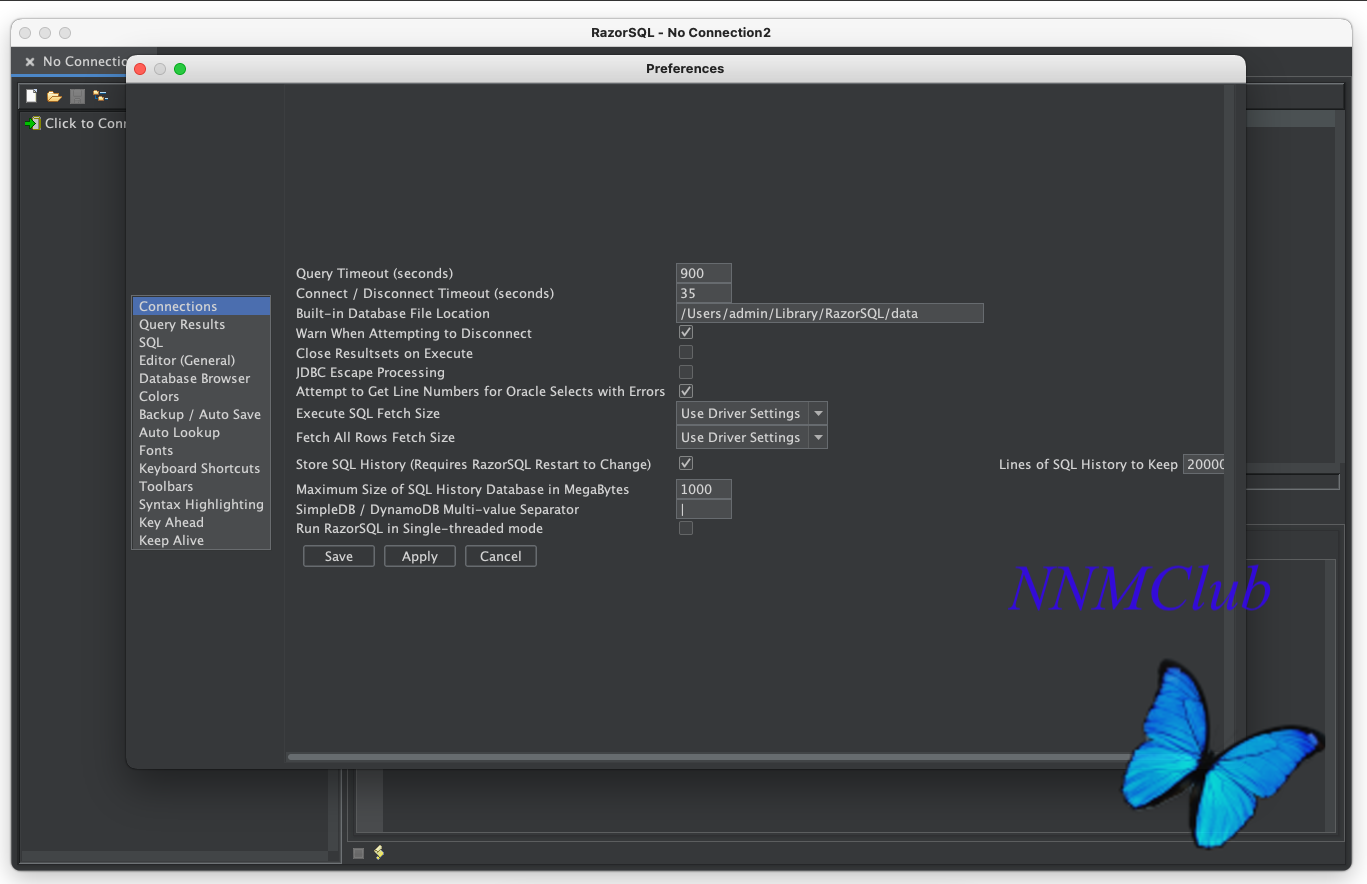Enable JDBC Escape Processing checkbox
Image resolution: width=1367 pixels, height=884 pixels.
(686, 372)
